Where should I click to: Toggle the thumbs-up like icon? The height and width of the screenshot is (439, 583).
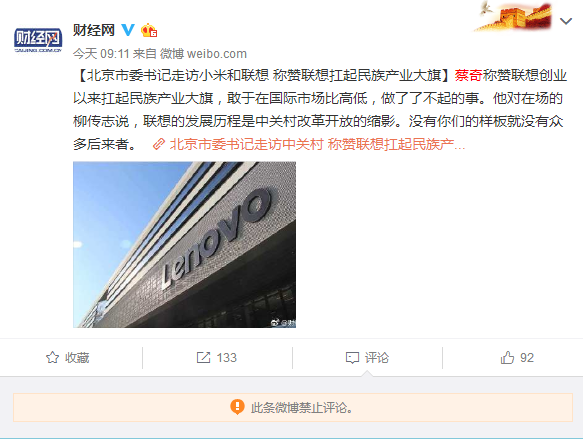pyautogui.click(x=507, y=358)
